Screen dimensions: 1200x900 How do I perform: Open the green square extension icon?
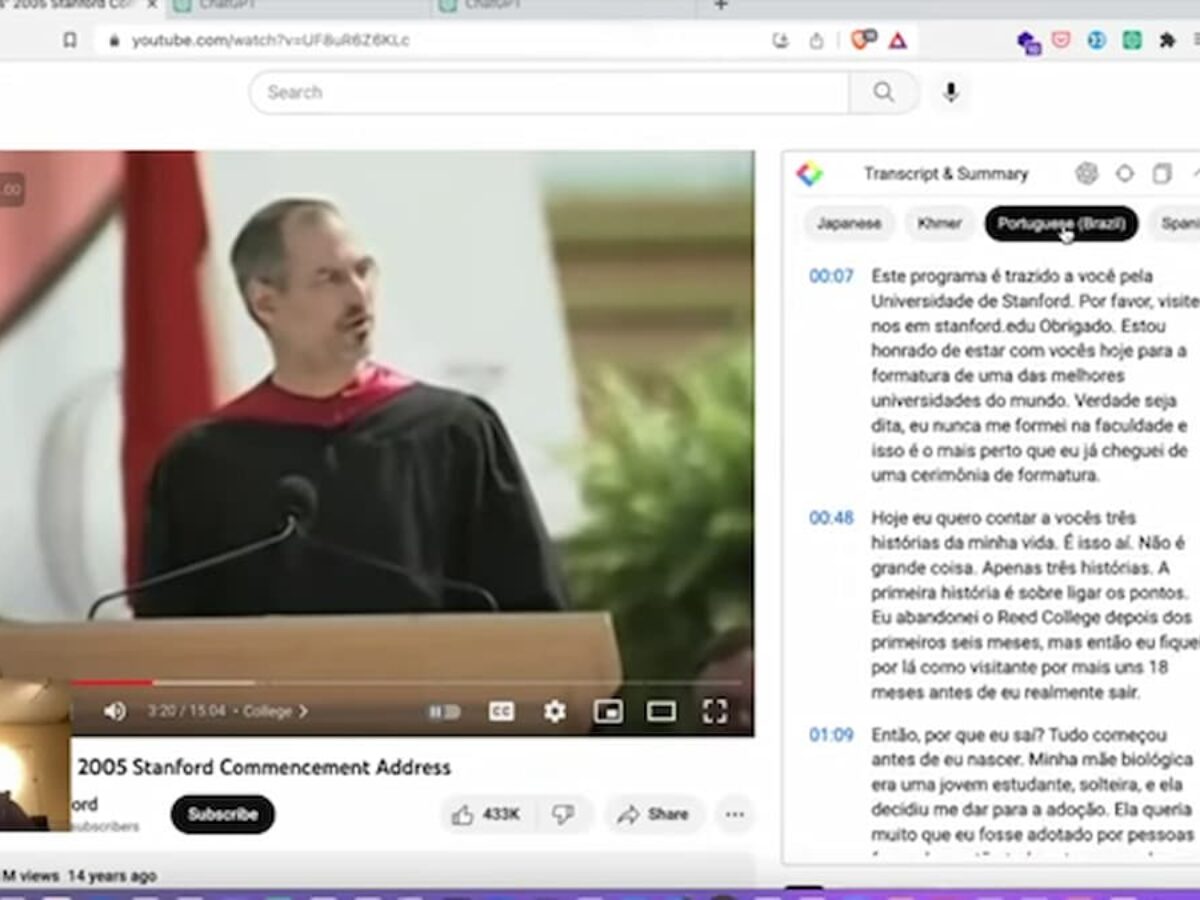coord(1131,40)
